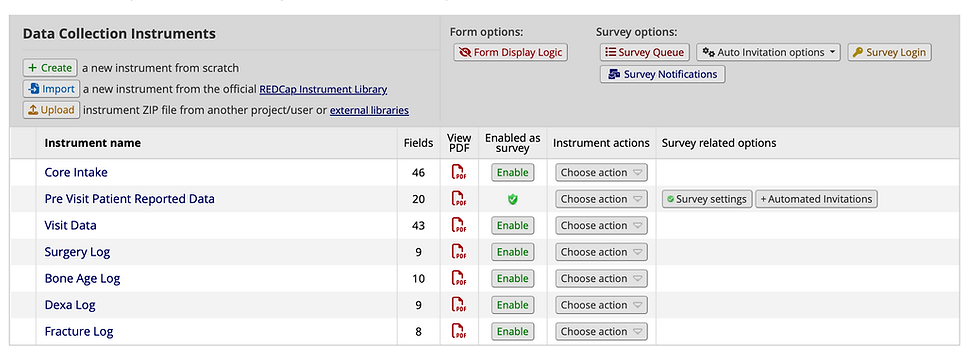The width and height of the screenshot is (980, 364).
Task: View PDF of Pre Visit Patient Reported Data
Action: (x=459, y=199)
